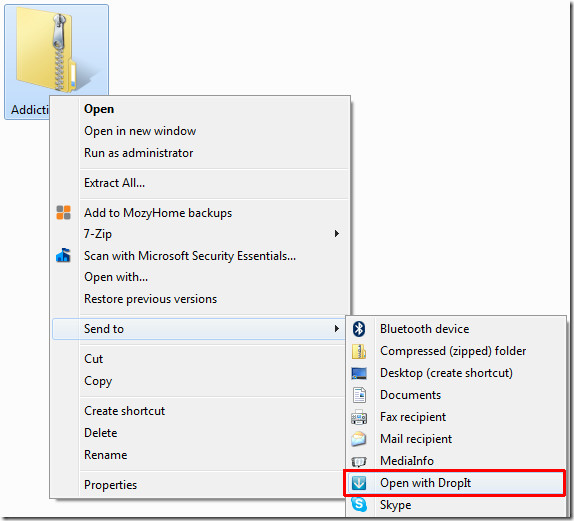The image size is (574, 521).
Task: Select Open with DropIt entry
Action: (454, 483)
